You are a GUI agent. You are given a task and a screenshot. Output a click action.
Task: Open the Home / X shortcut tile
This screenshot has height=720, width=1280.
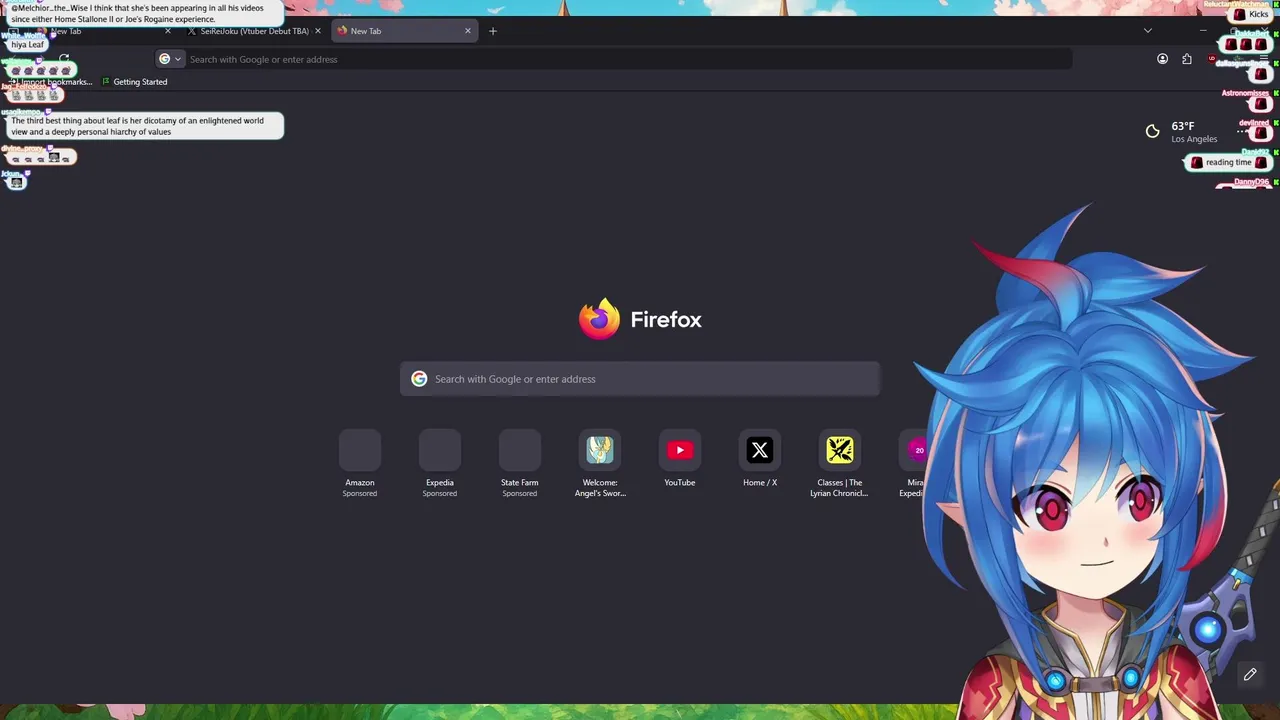coord(760,450)
